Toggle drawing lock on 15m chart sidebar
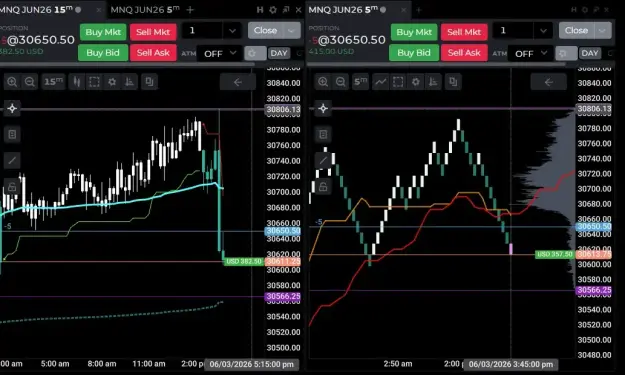The height and width of the screenshot is (375, 625). [x=12, y=187]
